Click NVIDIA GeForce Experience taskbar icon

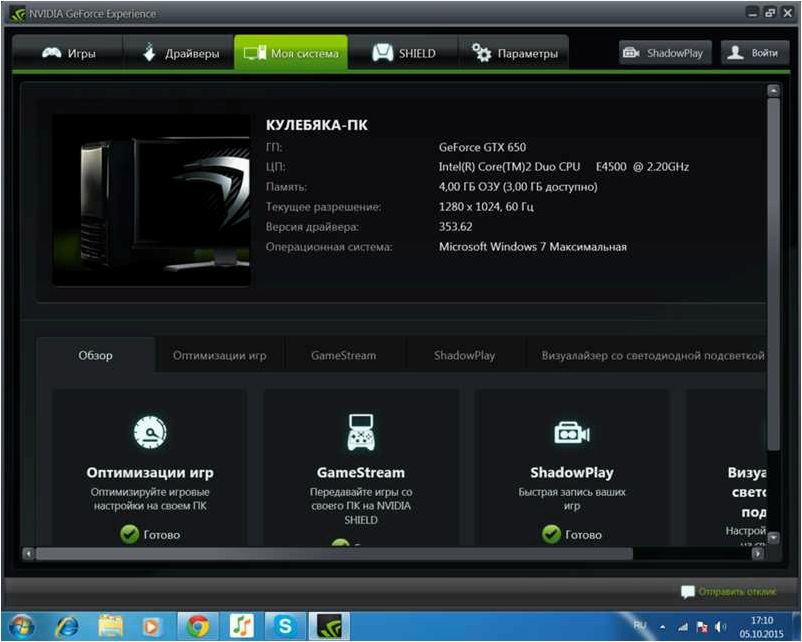(328, 627)
